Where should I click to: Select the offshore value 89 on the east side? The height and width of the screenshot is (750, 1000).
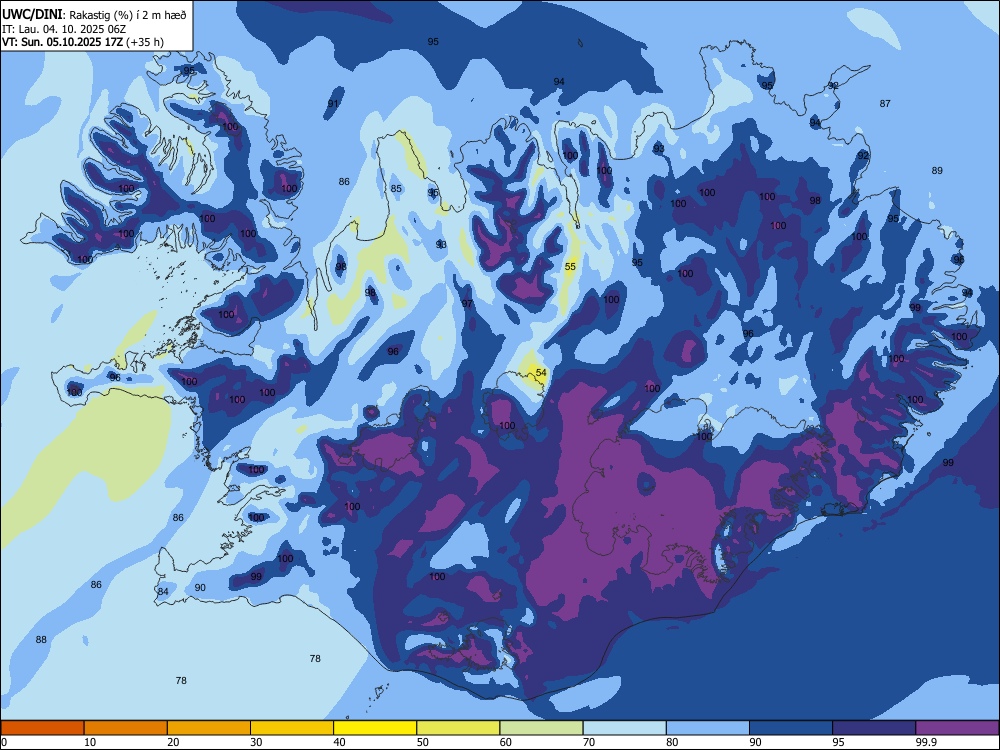pos(937,170)
